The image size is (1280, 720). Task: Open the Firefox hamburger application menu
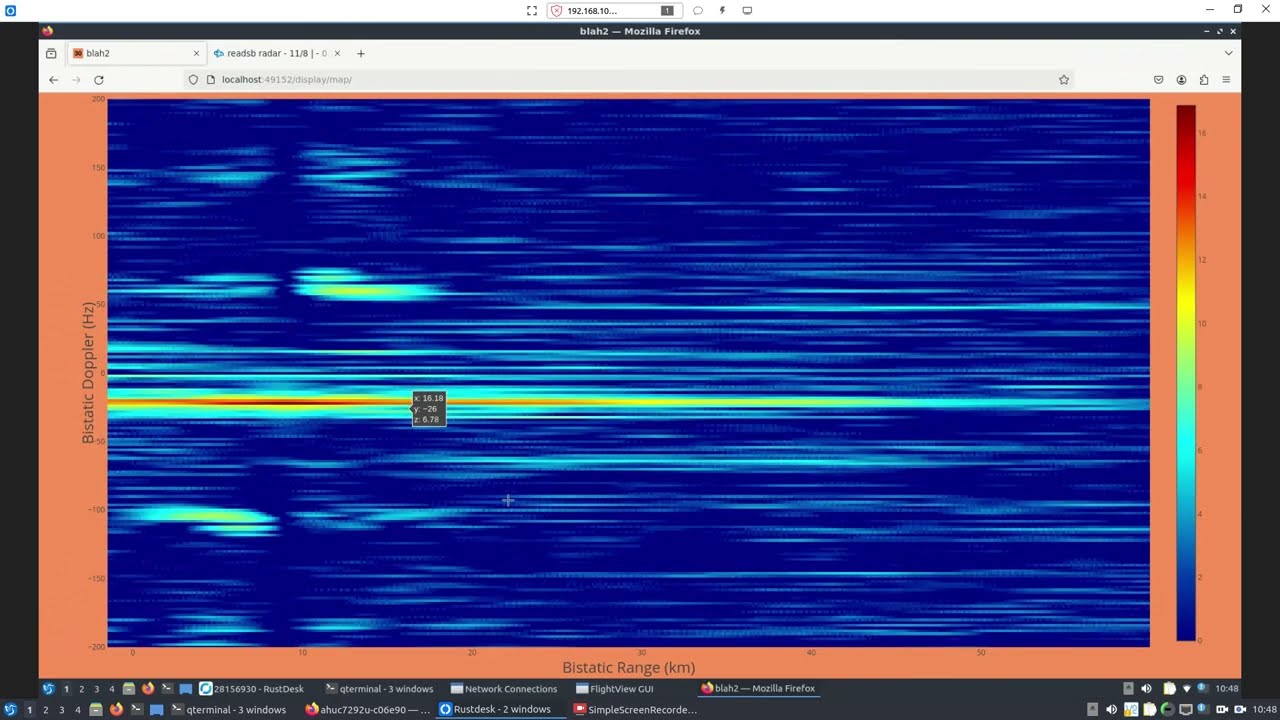click(x=1226, y=80)
